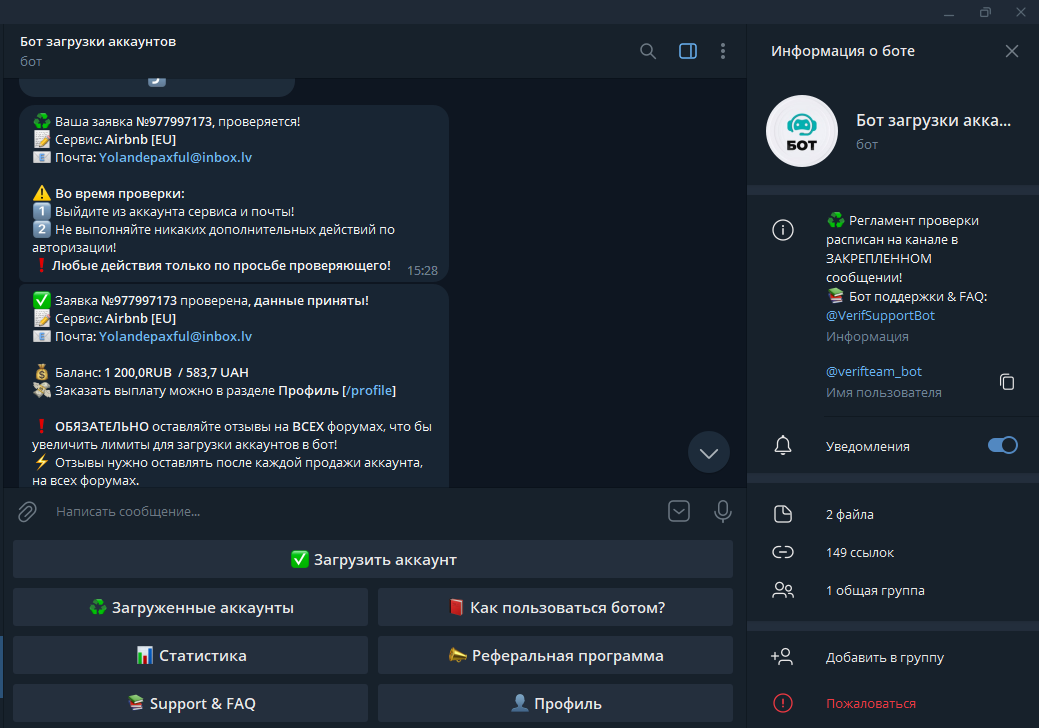The width and height of the screenshot is (1039, 728).
Task: Toggle the side info panel icon
Action: [688, 51]
